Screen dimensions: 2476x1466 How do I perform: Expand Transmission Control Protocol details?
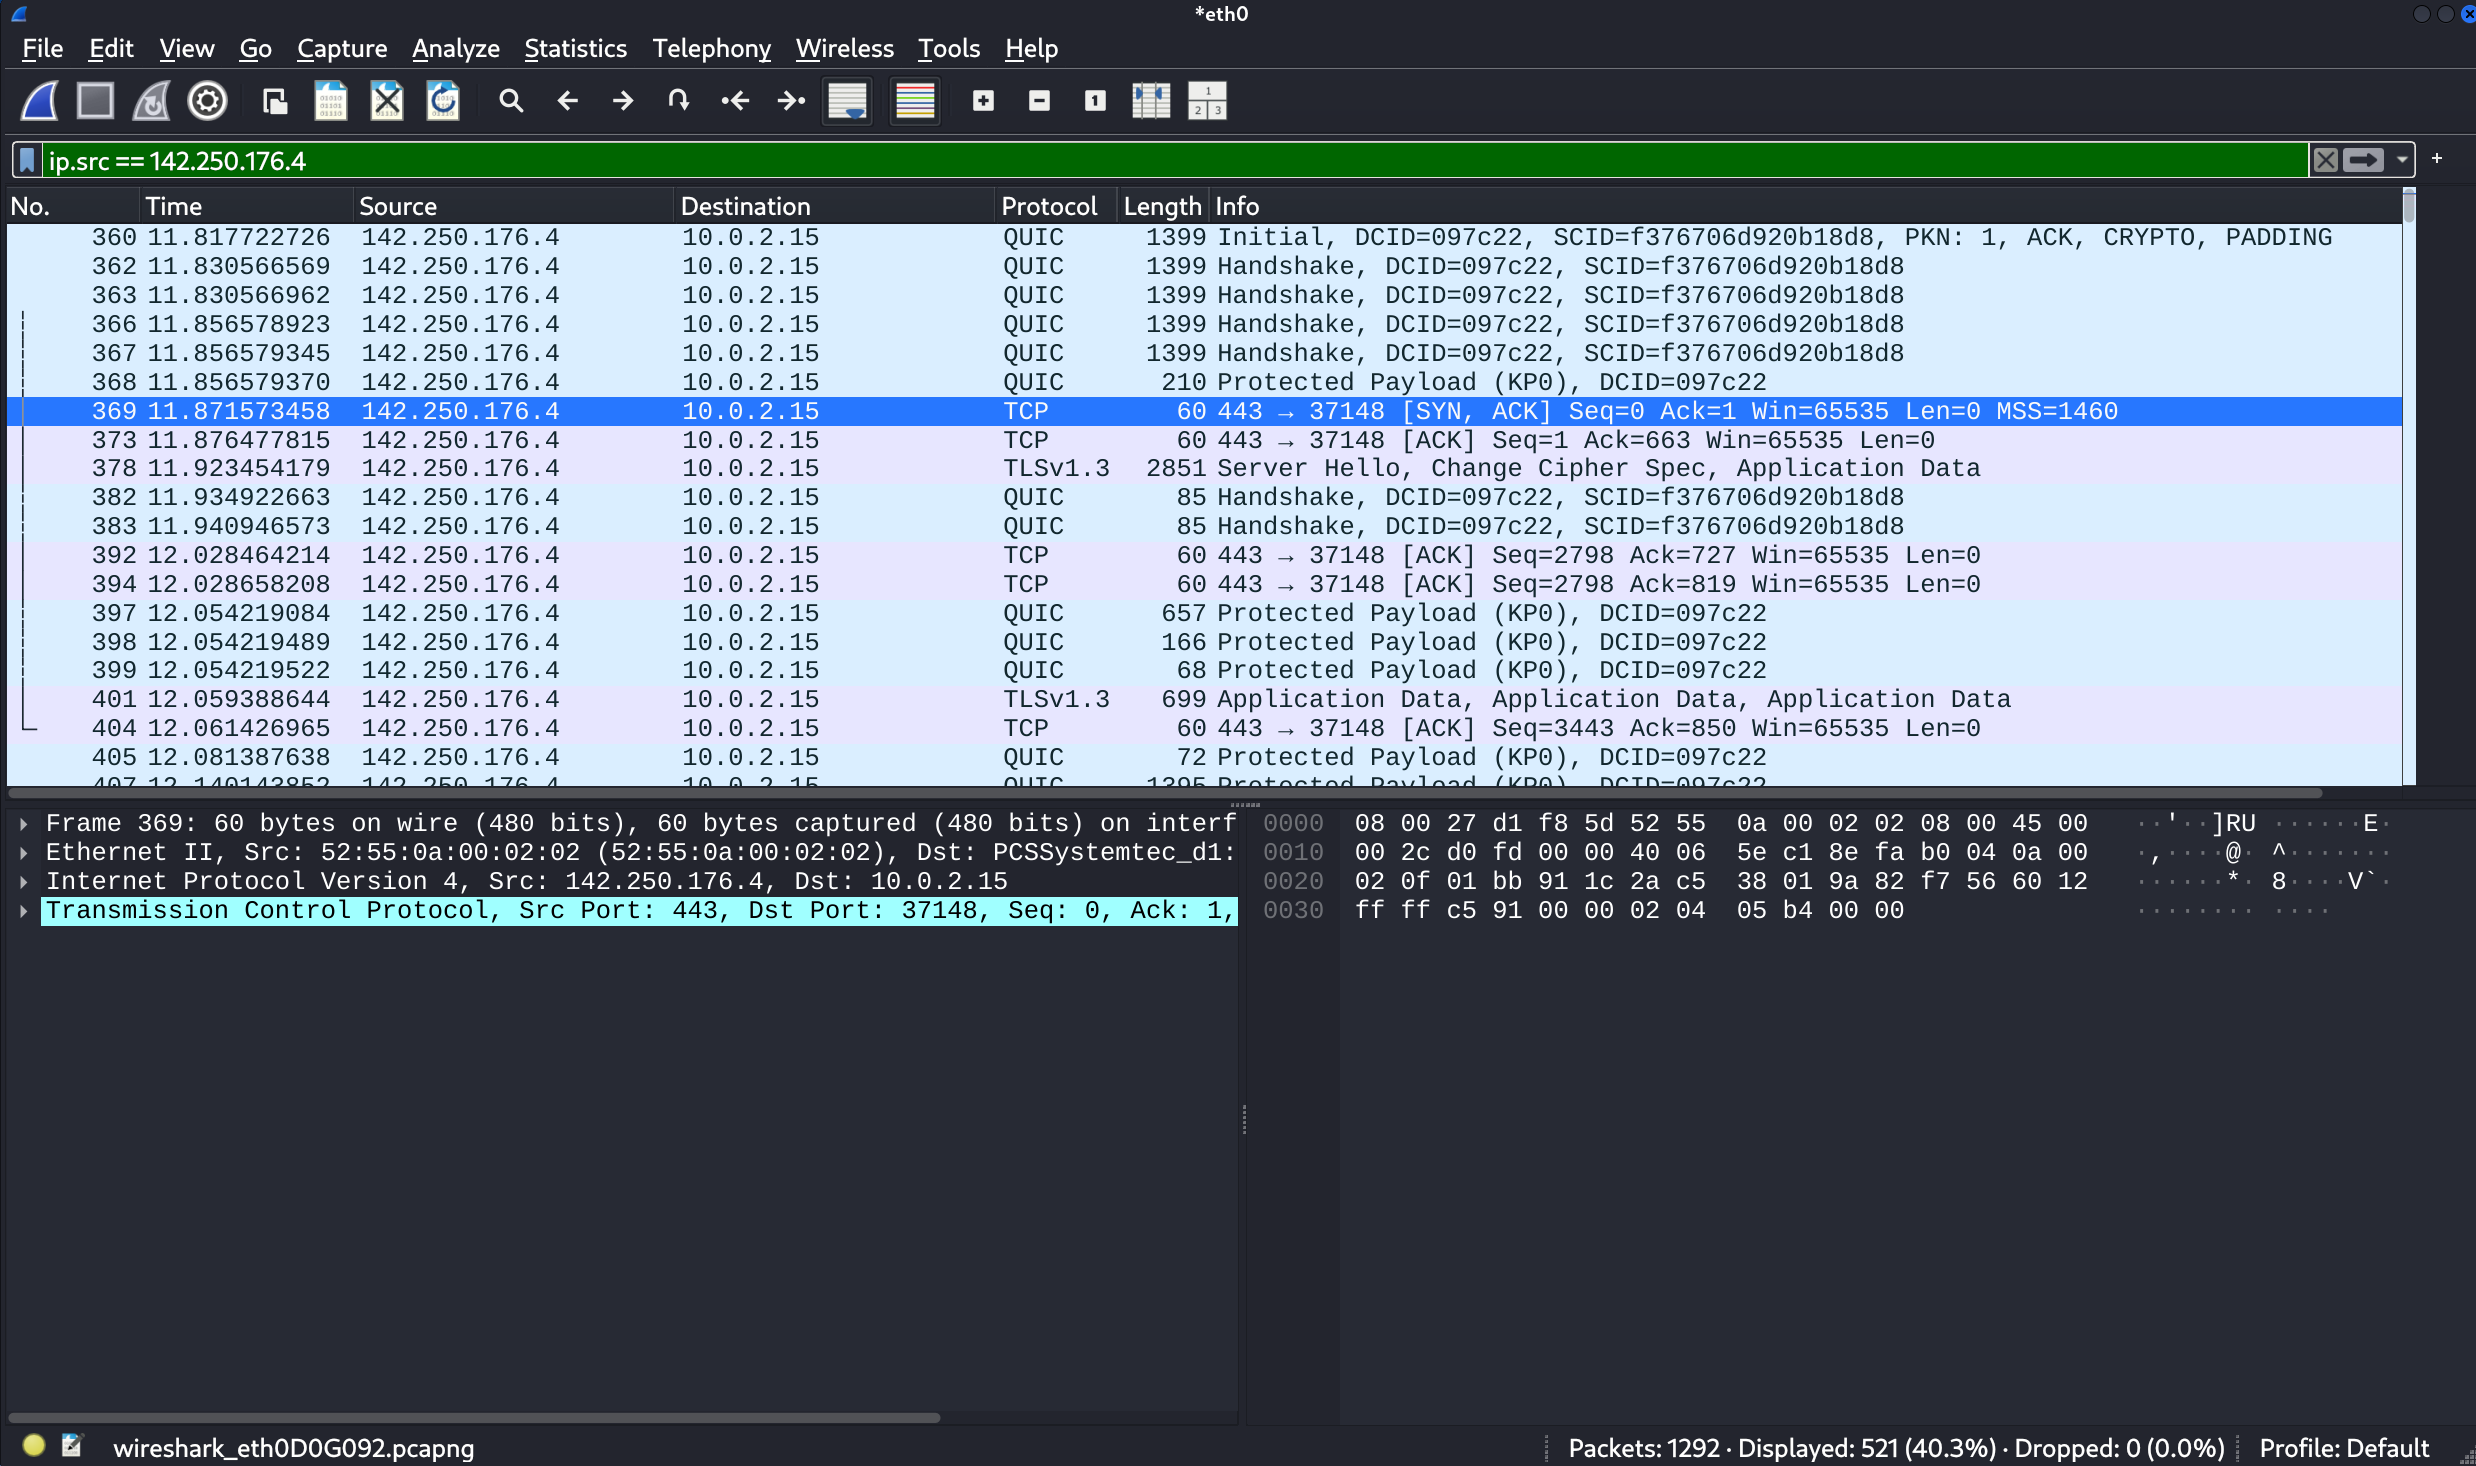(23, 911)
